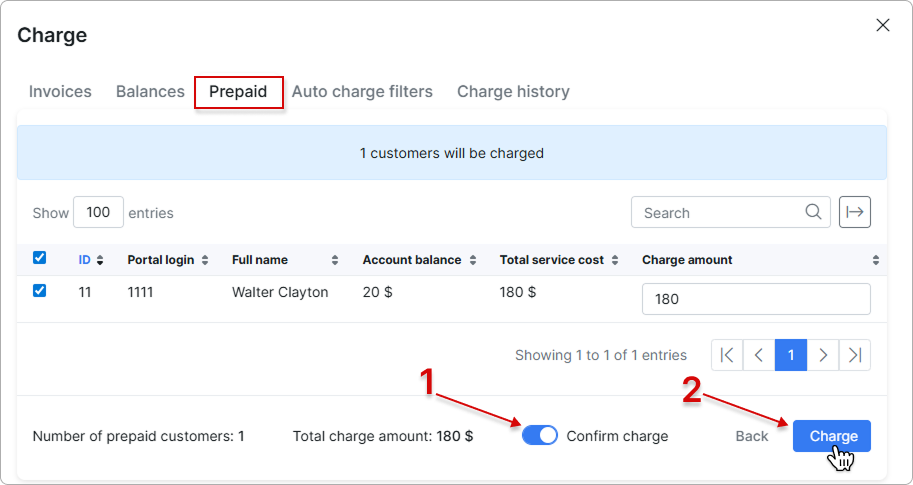Click the export table icon button
The width and height of the screenshot is (913, 485).
coord(854,212)
